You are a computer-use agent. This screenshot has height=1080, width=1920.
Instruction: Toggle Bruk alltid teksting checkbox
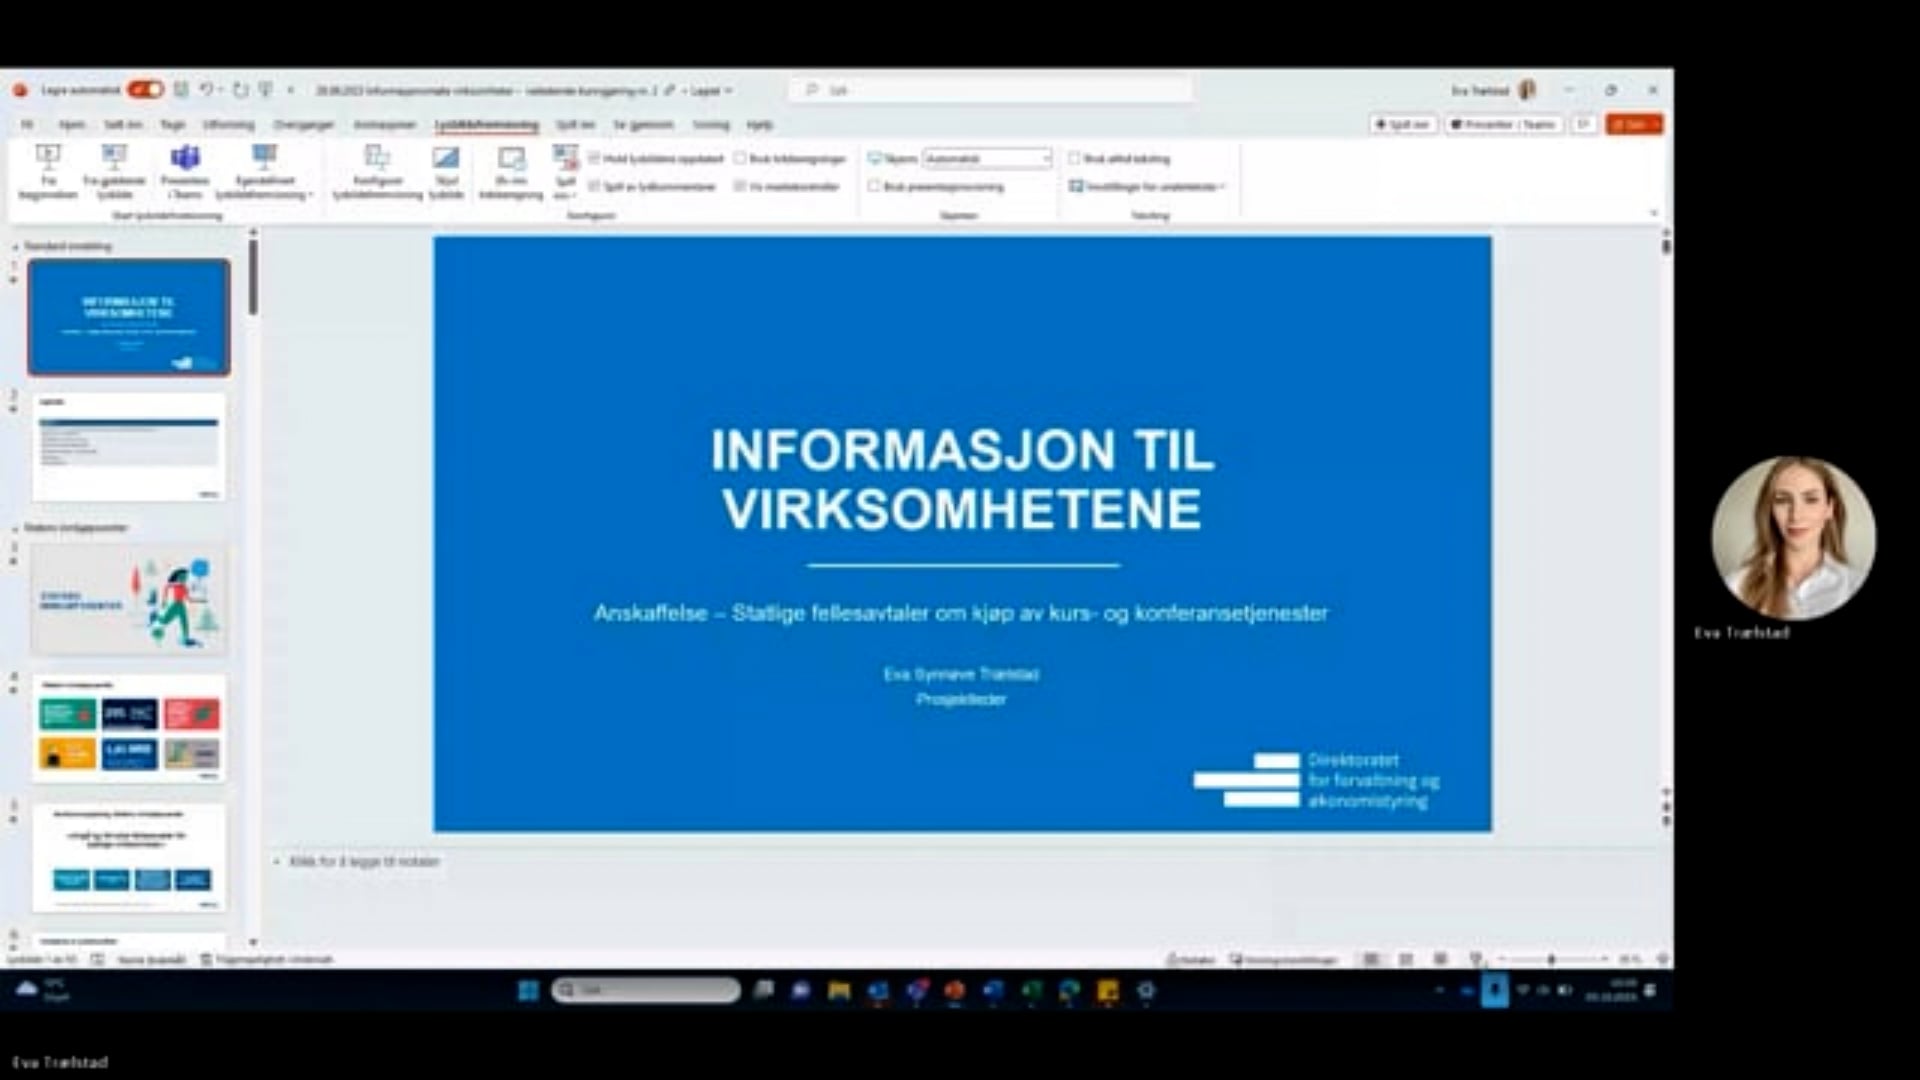(1074, 158)
